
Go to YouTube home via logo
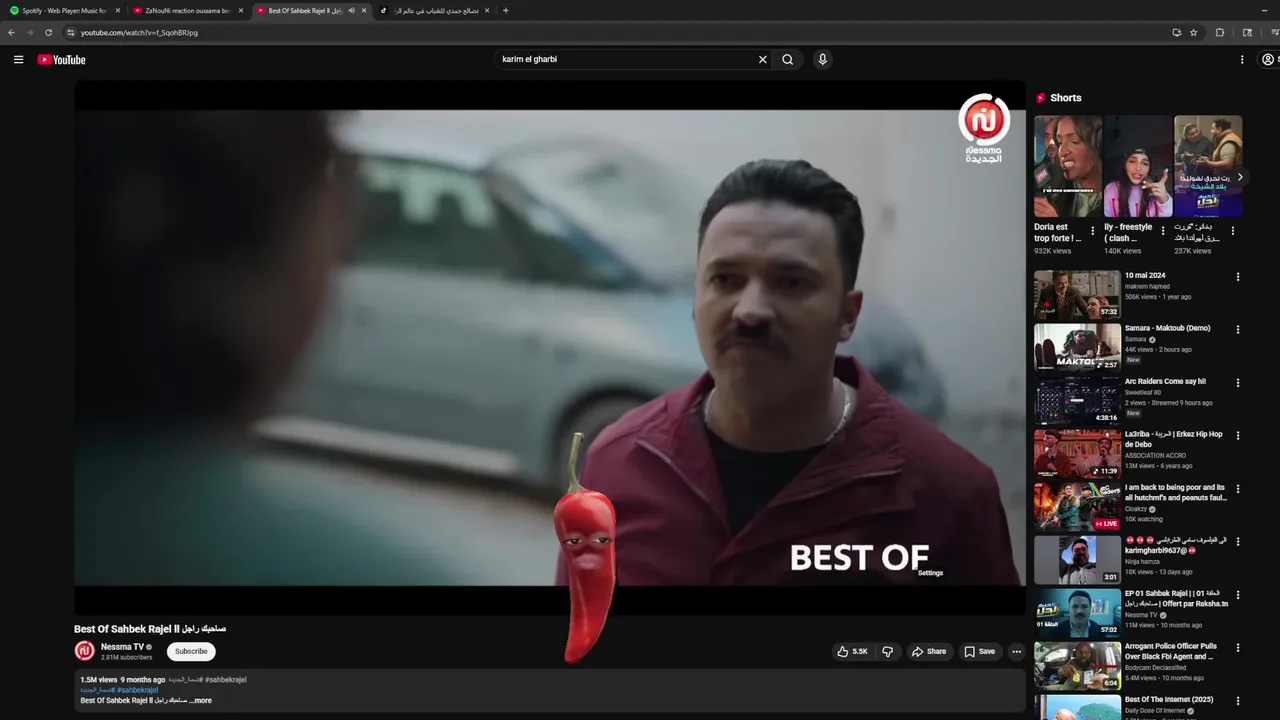tap(62, 60)
